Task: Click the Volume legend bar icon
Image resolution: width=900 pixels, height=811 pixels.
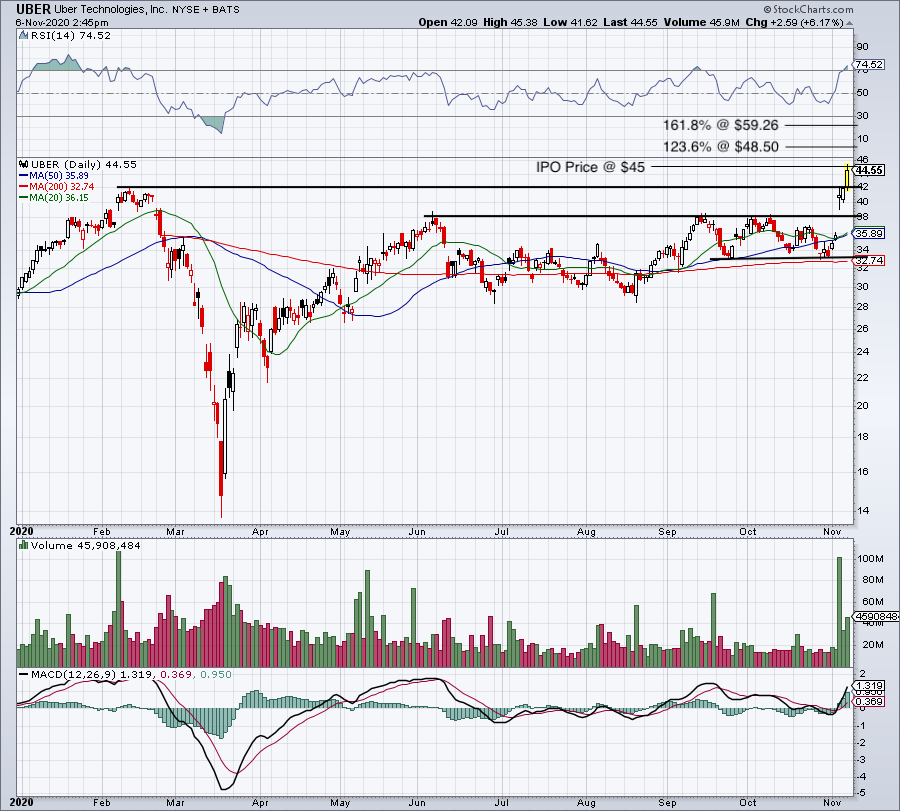Action: pos(24,545)
